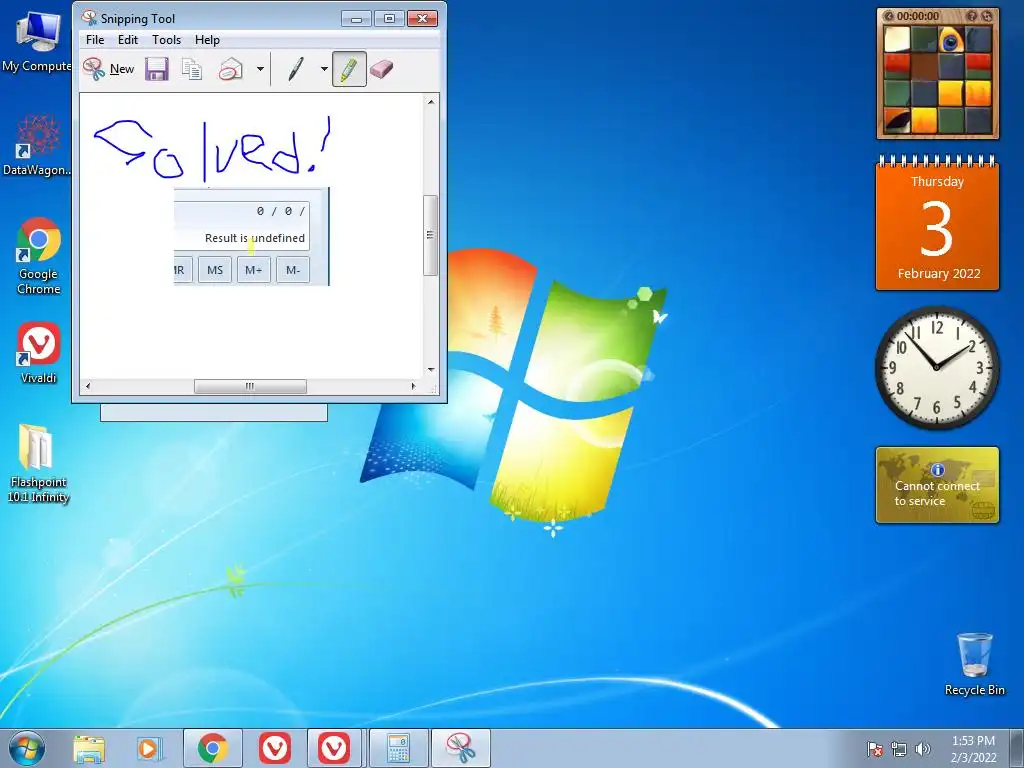Click the first Vivaldi taskbar icon
The image size is (1024, 768).
[x=274, y=748]
